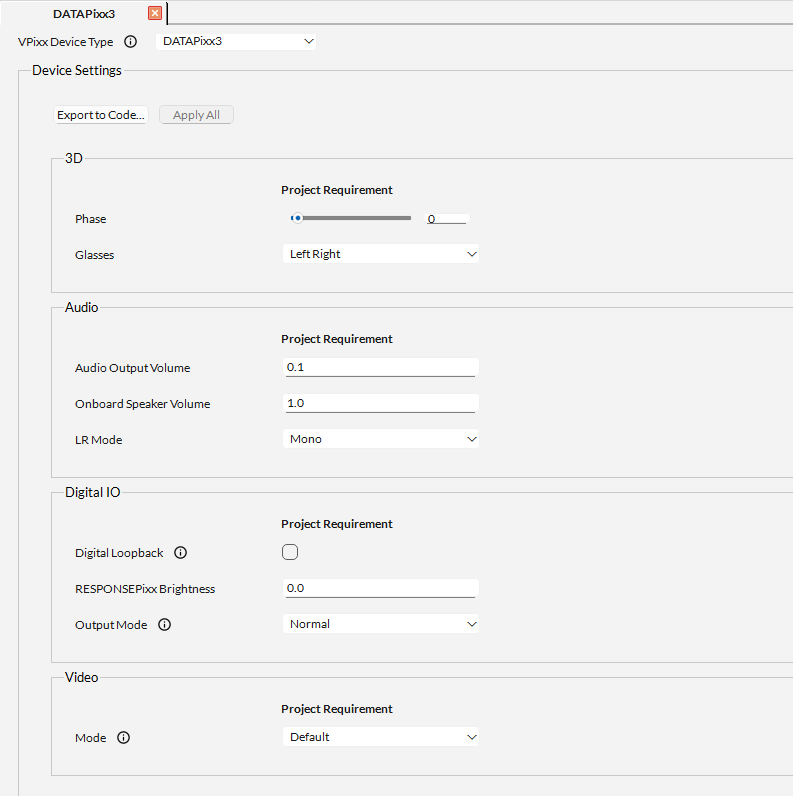Click the Output Mode label
Screen dimensions: 793x796
111,625
